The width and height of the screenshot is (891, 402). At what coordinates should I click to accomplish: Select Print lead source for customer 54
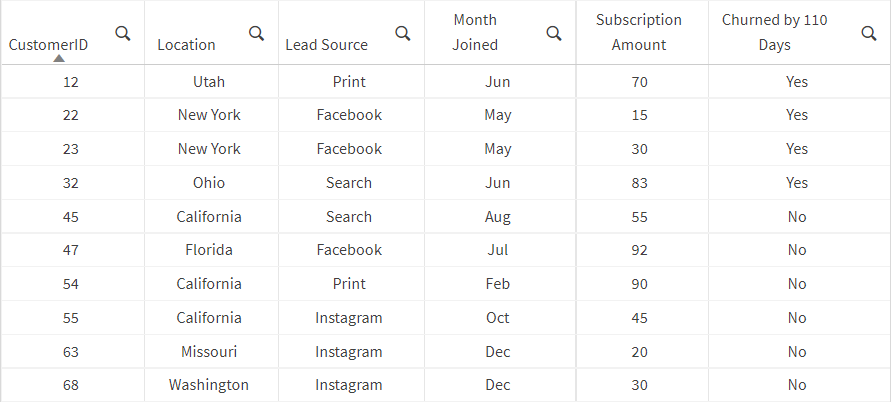349,284
